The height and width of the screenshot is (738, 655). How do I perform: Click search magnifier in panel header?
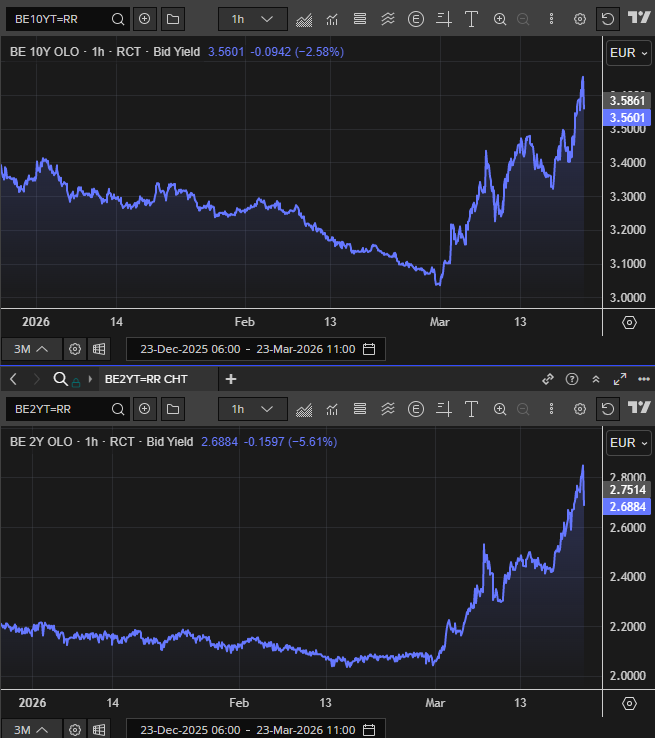(61, 378)
